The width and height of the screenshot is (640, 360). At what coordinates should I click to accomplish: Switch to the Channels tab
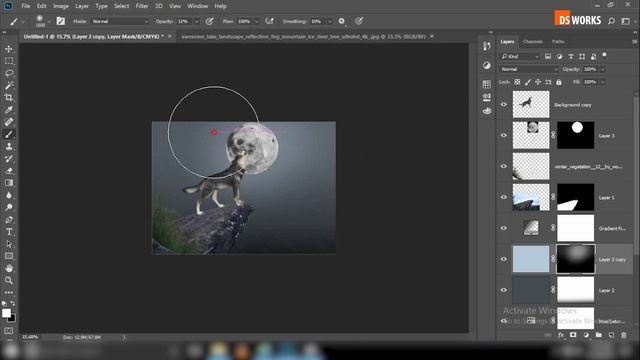[x=533, y=42]
